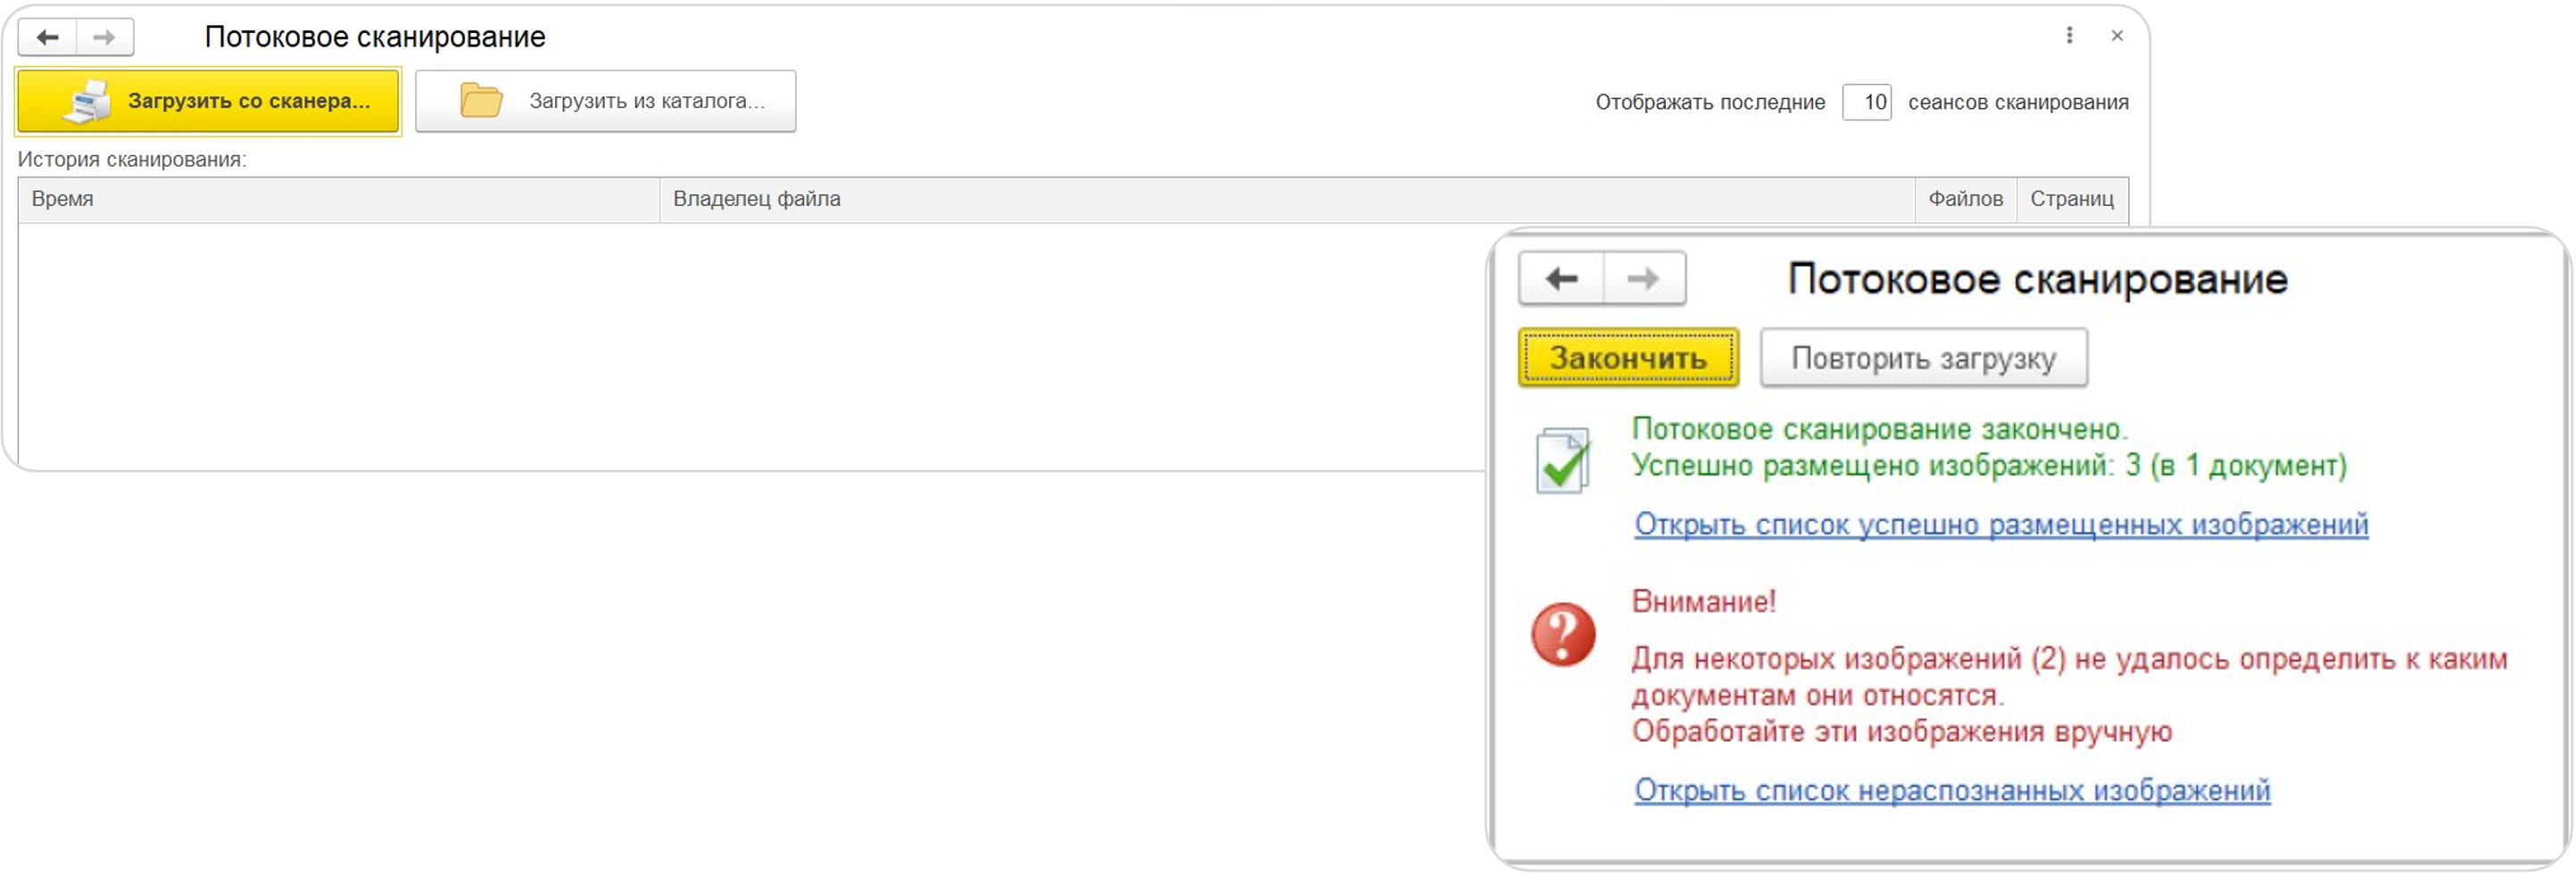Go forward in main scanning window
Viewport: 2576px width, 874px height.
click(104, 38)
